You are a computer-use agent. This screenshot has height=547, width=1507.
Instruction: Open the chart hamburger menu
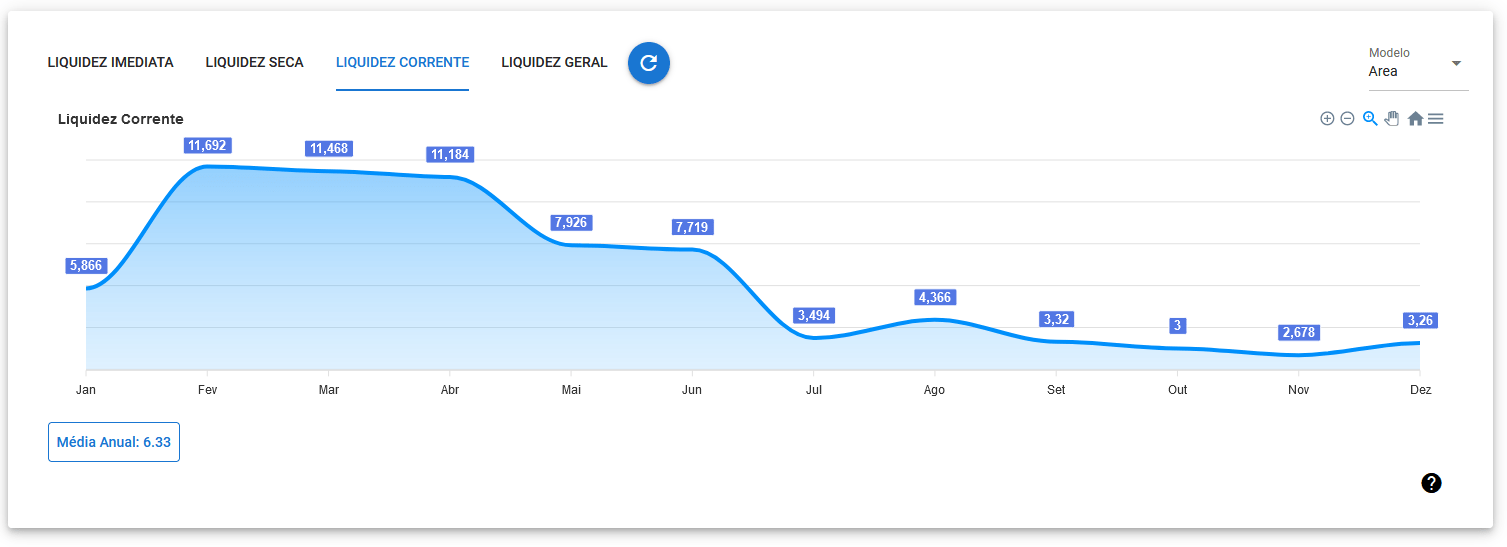point(1436,119)
